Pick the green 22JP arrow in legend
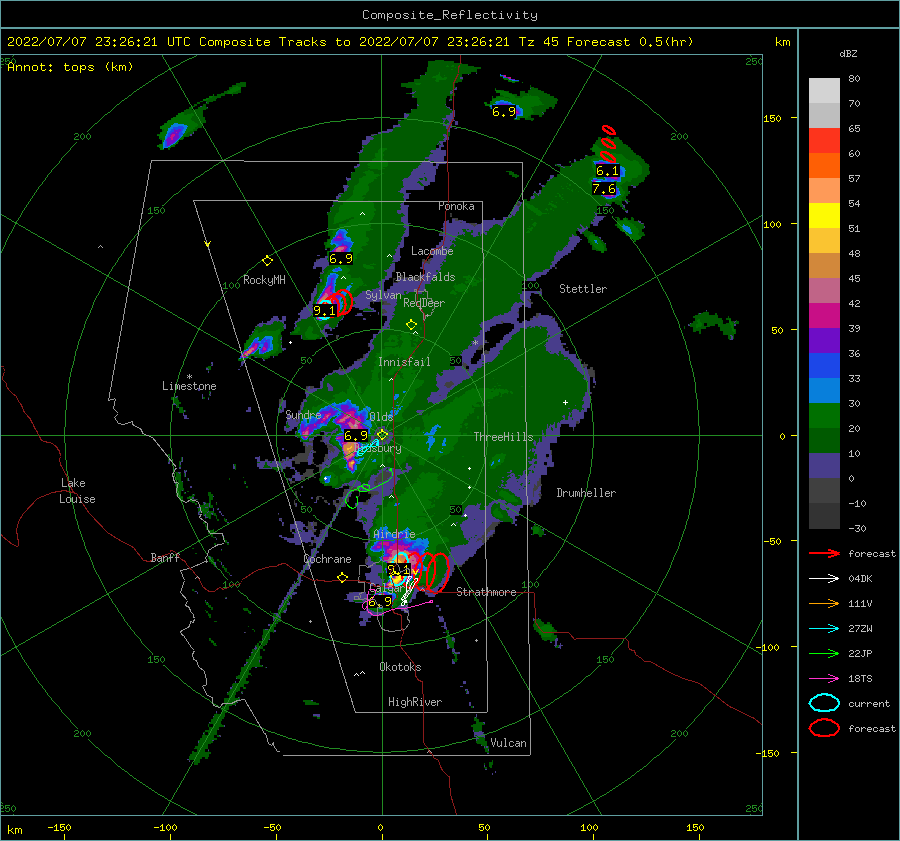900x841 pixels. (824, 653)
